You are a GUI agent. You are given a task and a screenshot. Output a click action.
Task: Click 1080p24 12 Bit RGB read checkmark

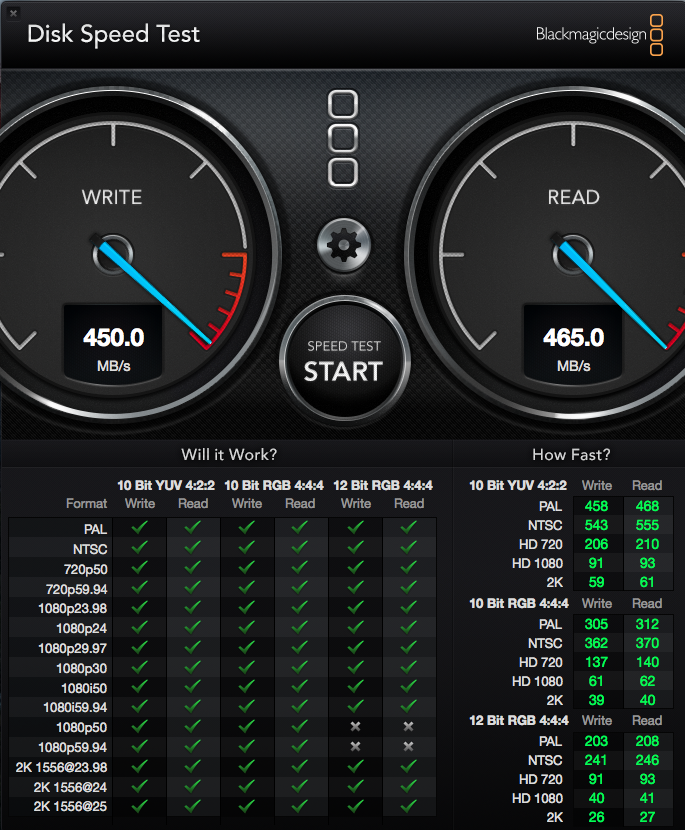(x=408, y=627)
